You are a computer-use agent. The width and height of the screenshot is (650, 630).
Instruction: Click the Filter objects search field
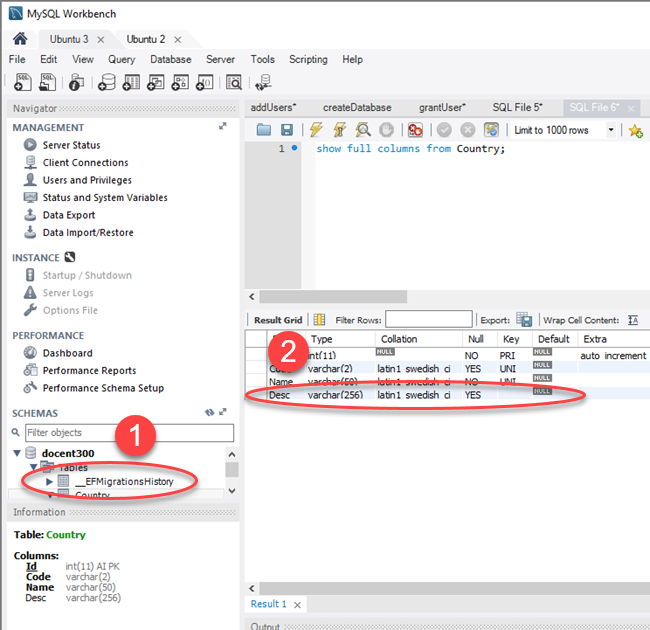click(x=128, y=433)
